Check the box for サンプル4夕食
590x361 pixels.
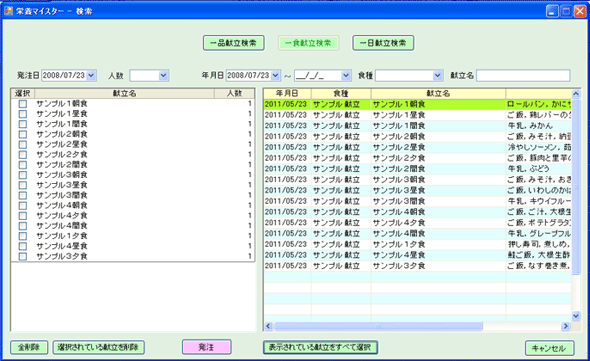[x=23, y=216]
